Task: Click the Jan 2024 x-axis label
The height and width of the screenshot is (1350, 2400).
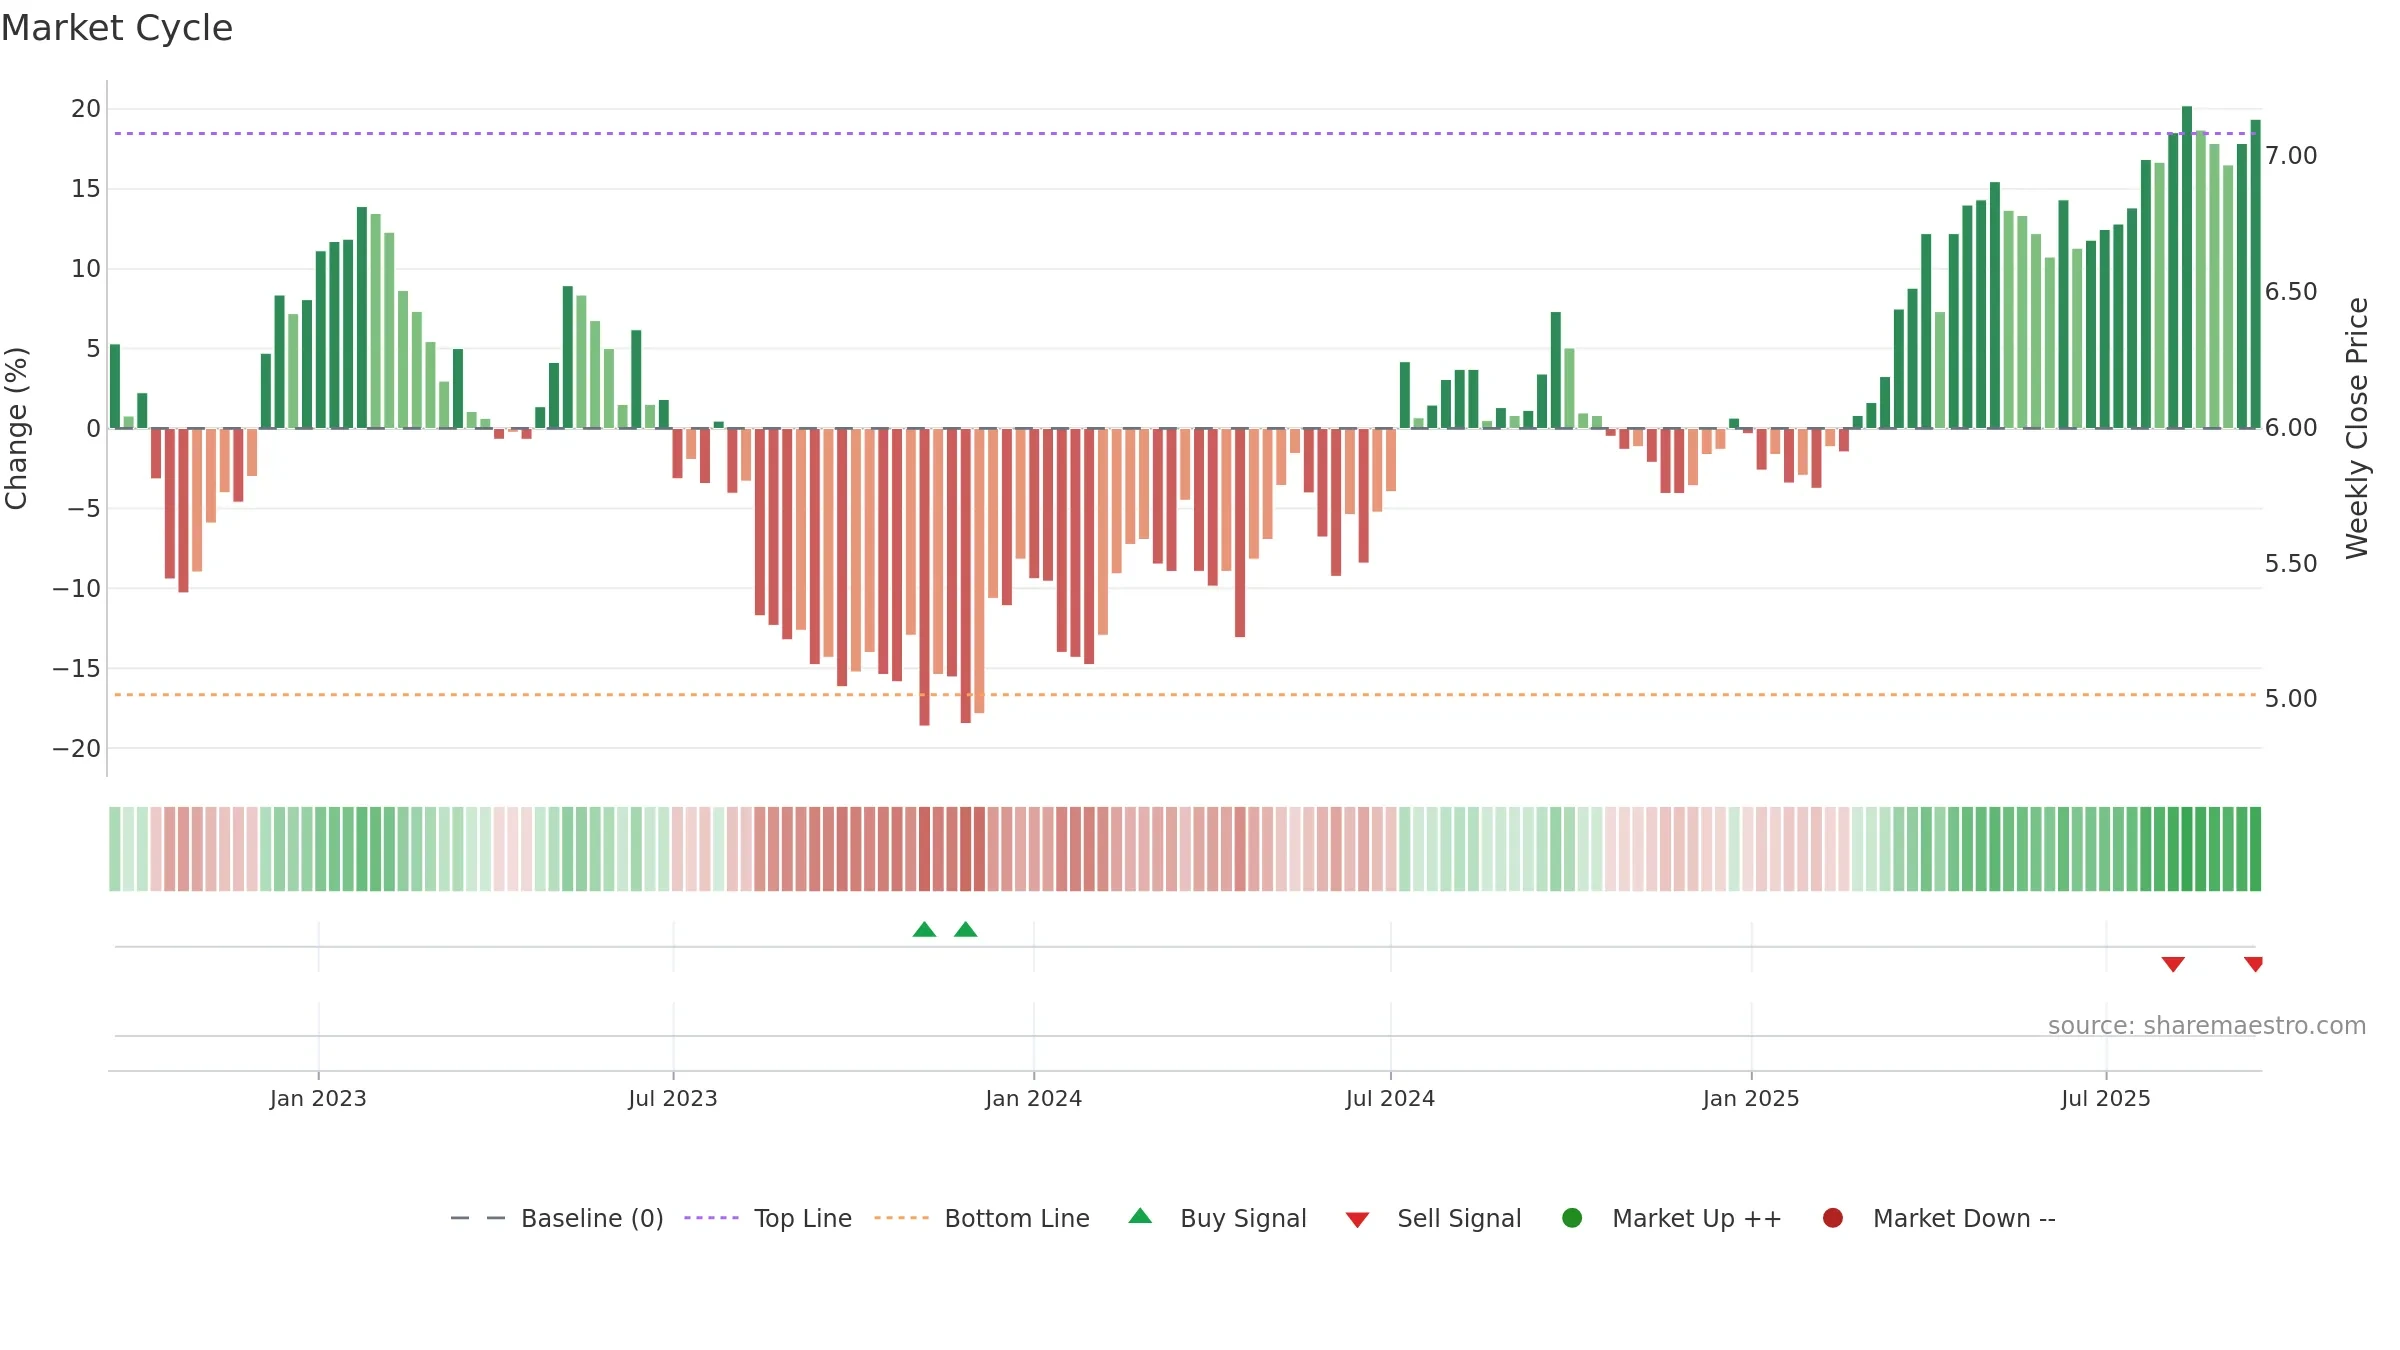Action: click(1033, 1099)
